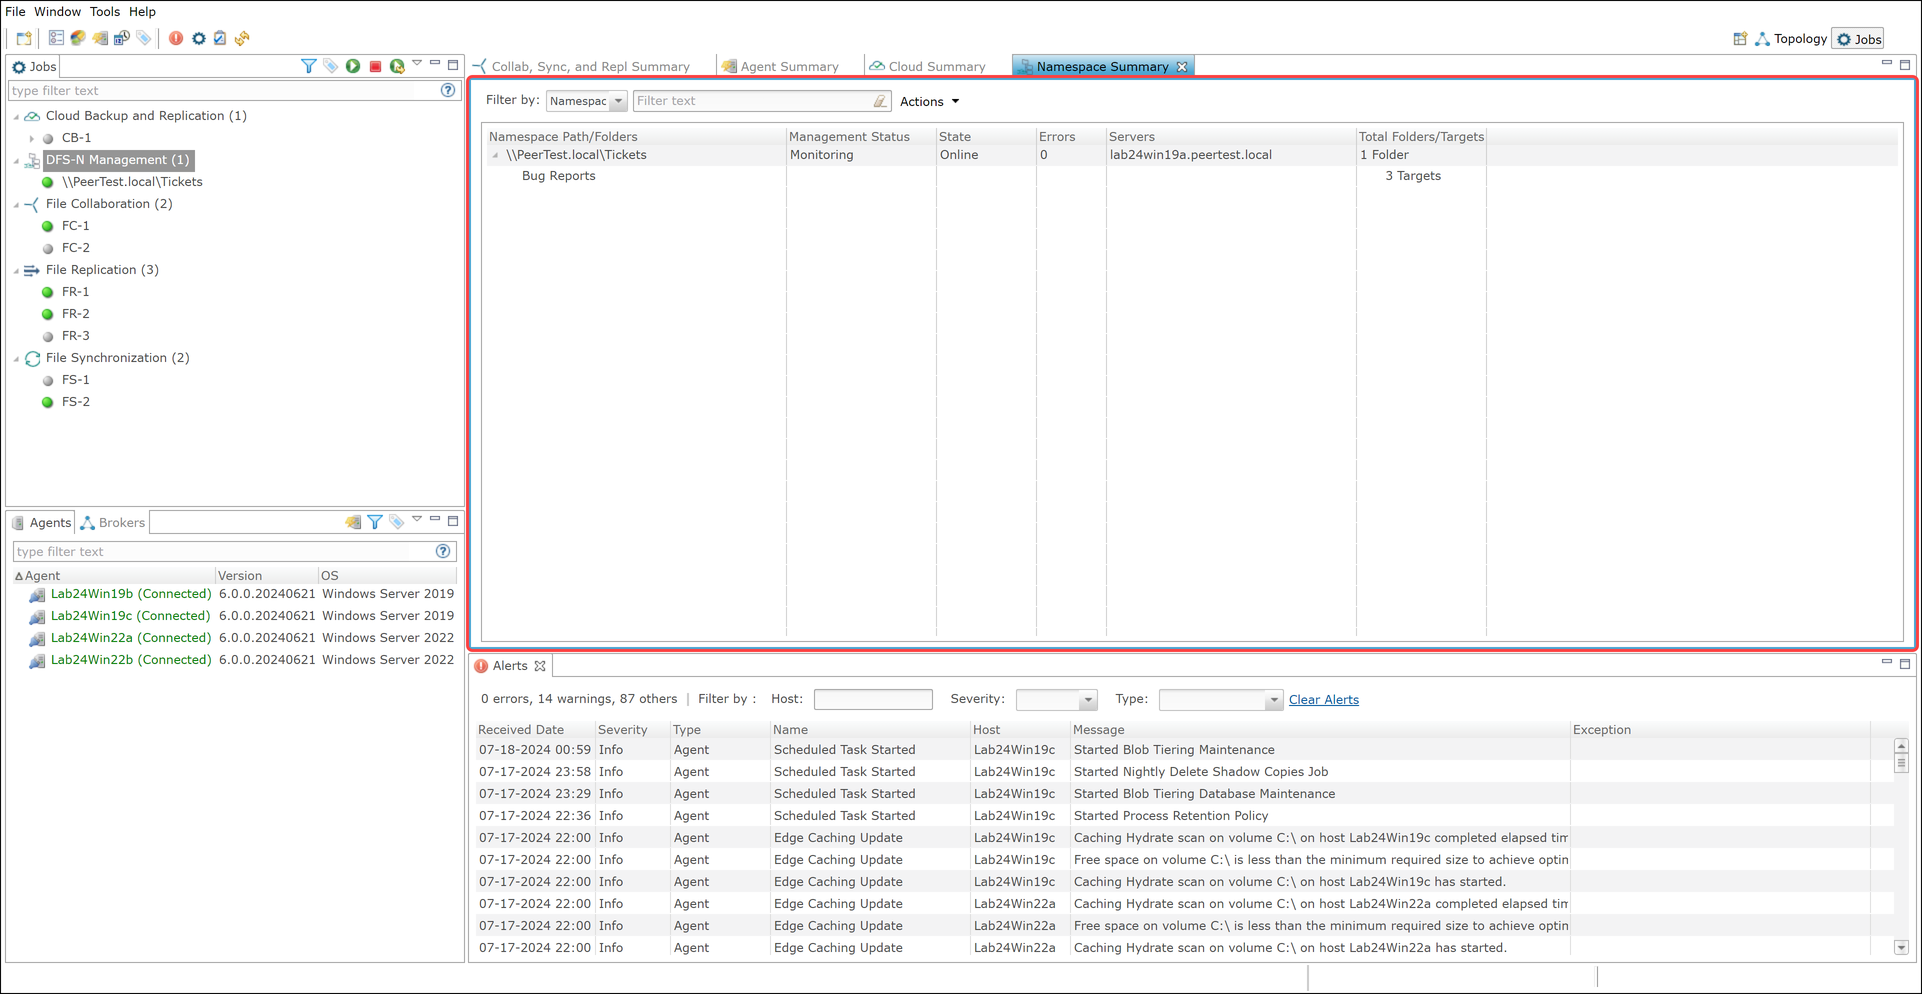Click the tag icon in Jobs panel toolbar
This screenshot has width=1922, height=994.
[331, 66]
